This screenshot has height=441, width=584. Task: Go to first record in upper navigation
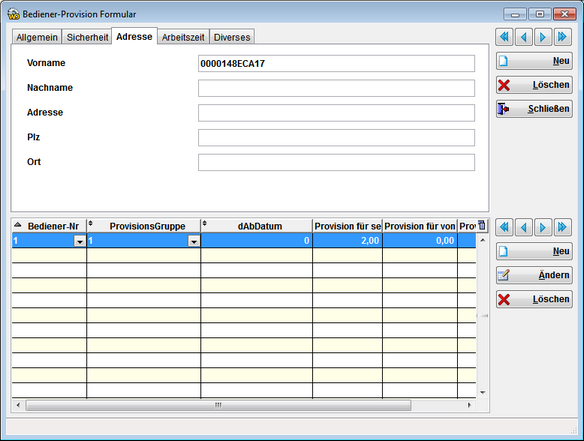click(504, 37)
